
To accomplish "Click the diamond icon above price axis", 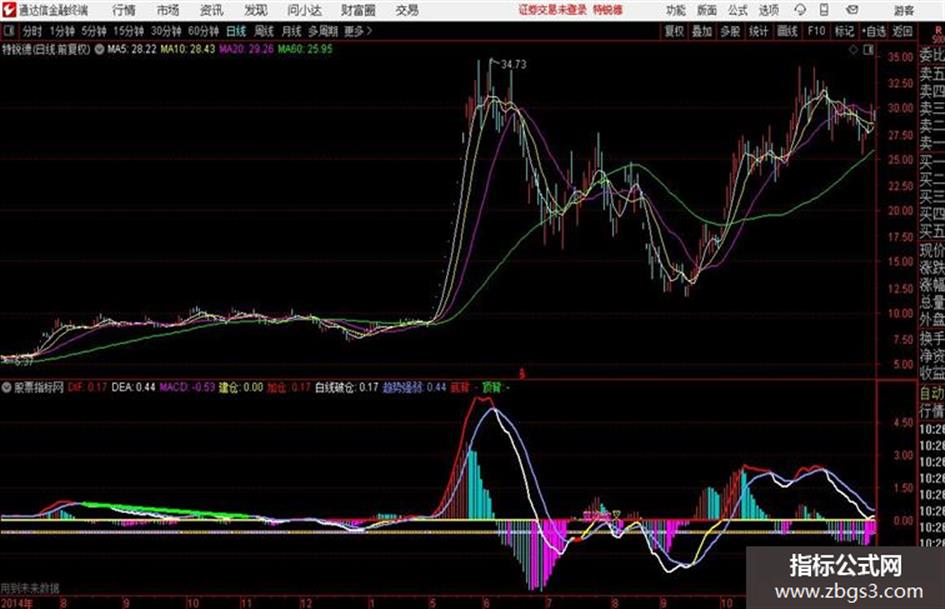I will (853, 51).
